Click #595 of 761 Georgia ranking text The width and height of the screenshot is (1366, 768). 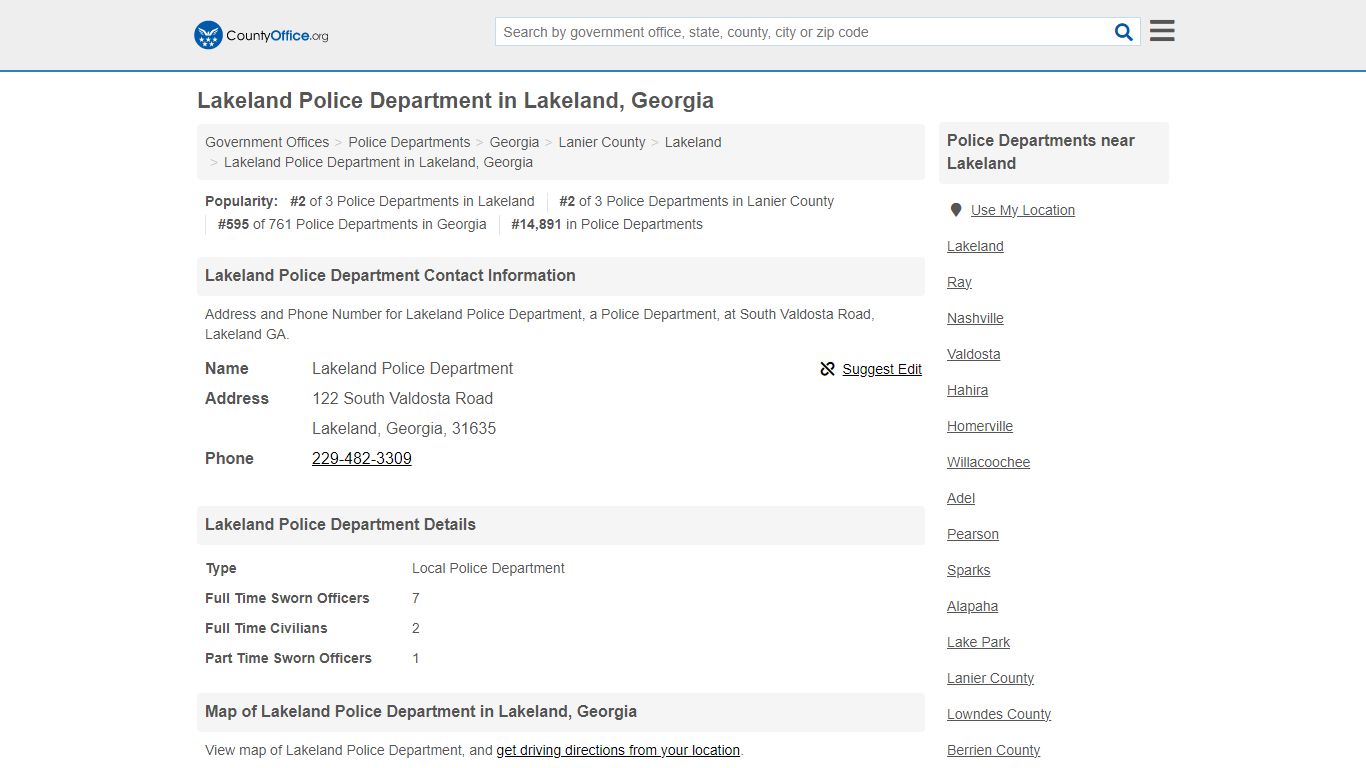point(352,224)
